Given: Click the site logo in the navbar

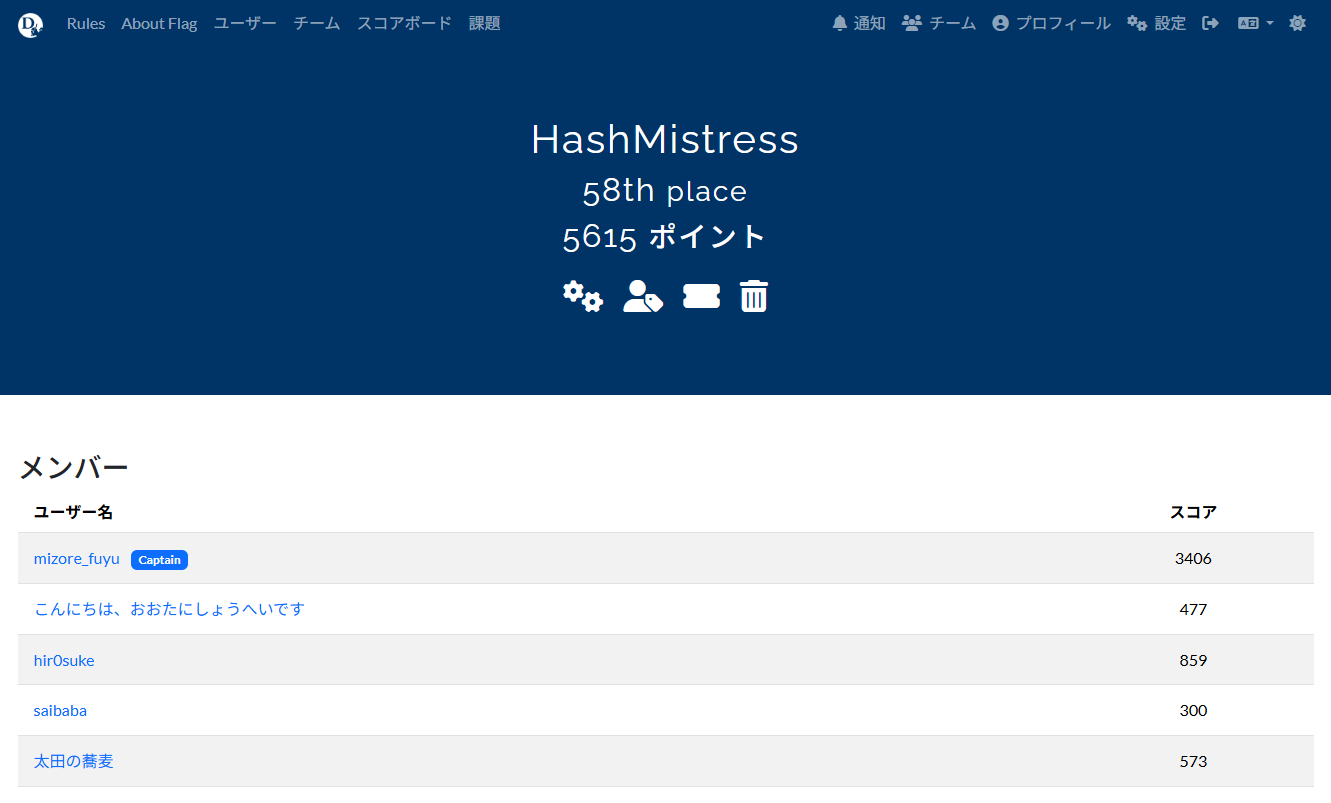Looking at the screenshot, I should 30,24.
